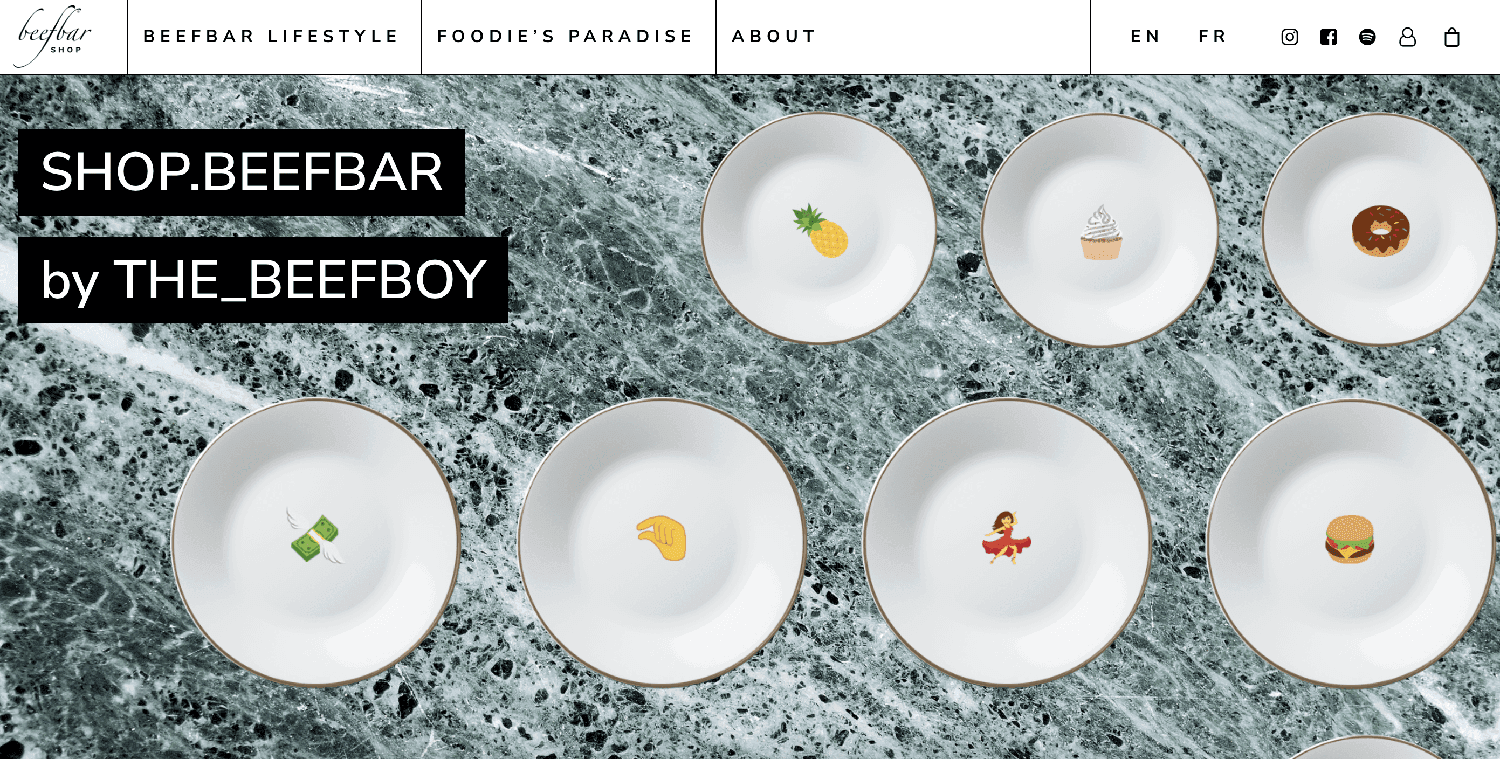The image size is (1500, 759).
Task: Select the flying money emoji plate
Action: click(316, 543)
